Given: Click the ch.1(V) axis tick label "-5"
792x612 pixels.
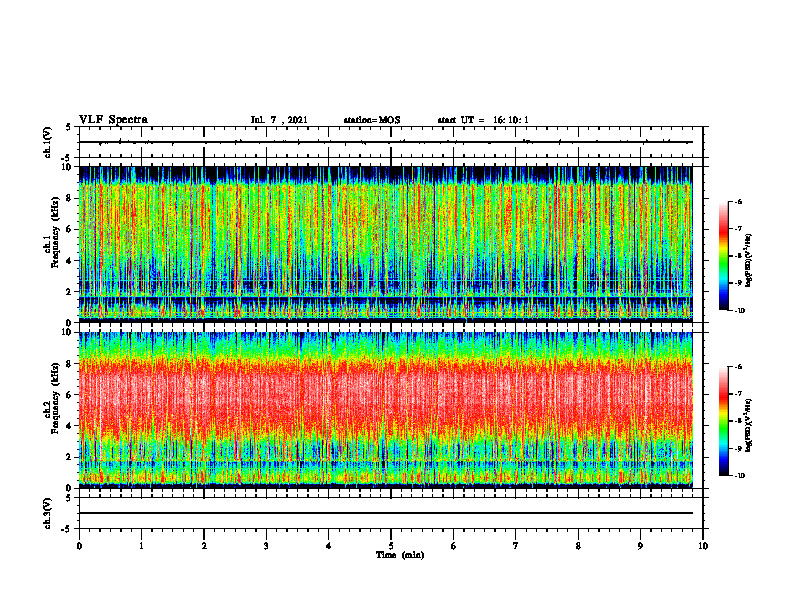Looking at the screenshot, I should 67,157.
